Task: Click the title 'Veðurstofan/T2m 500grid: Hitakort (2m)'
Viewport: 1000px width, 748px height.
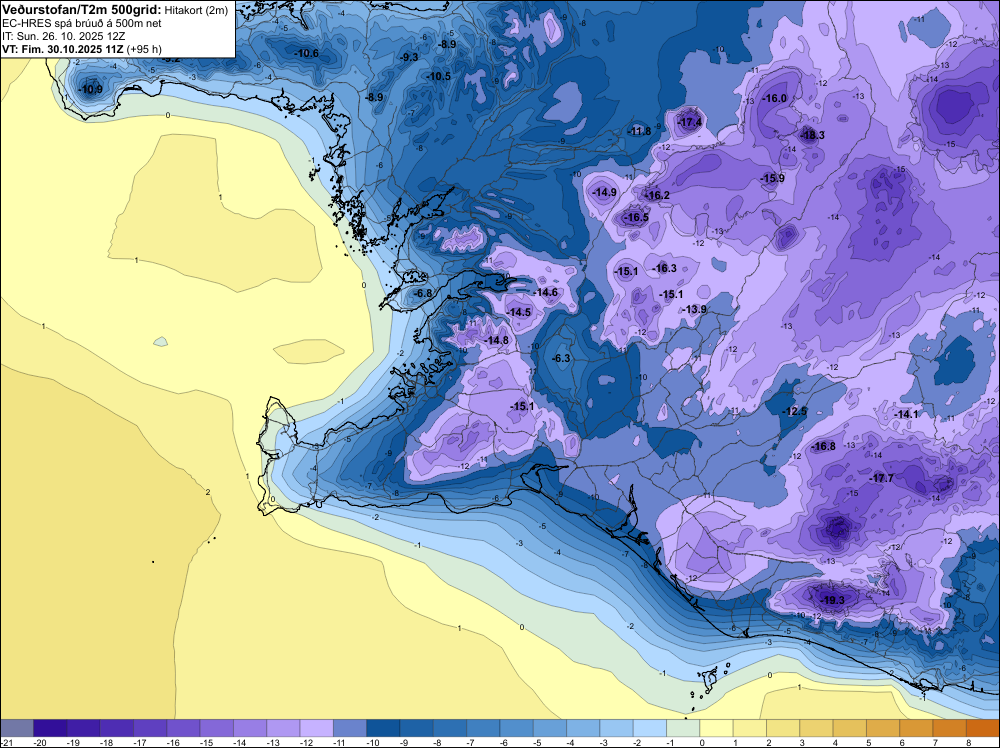Action: coord(115,10)
